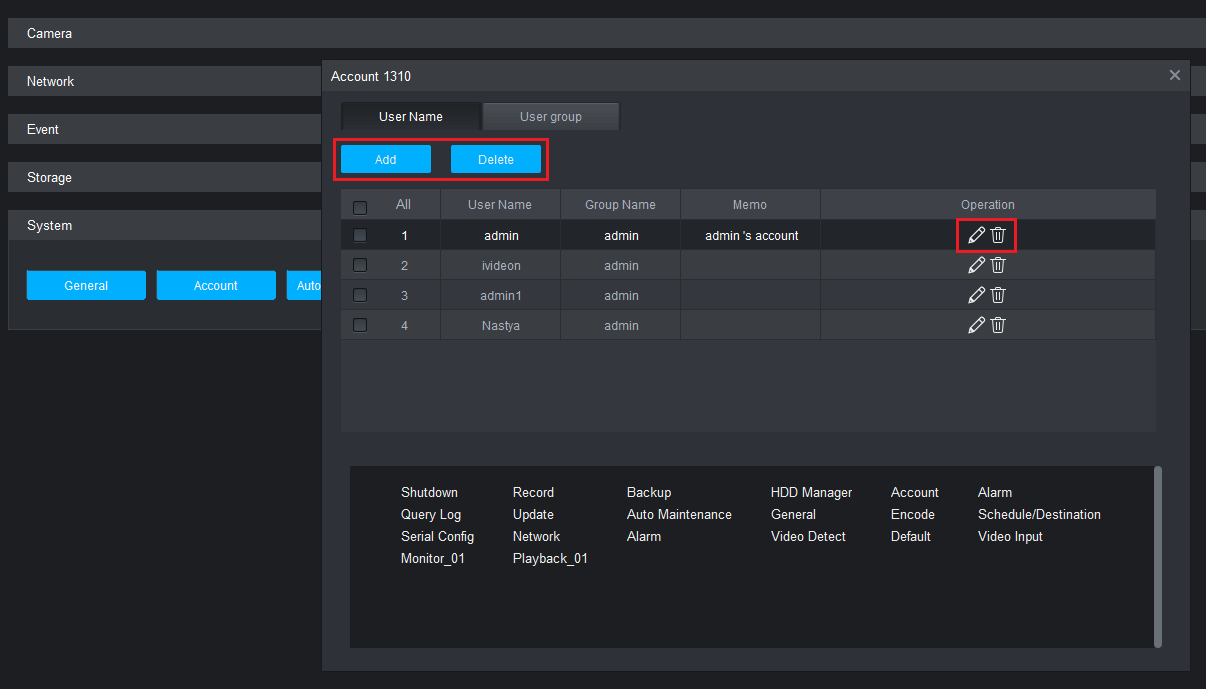Edit the admin user with the pencil icon
This screenshot has height=689, width=1206.
[x=977, y=235]
